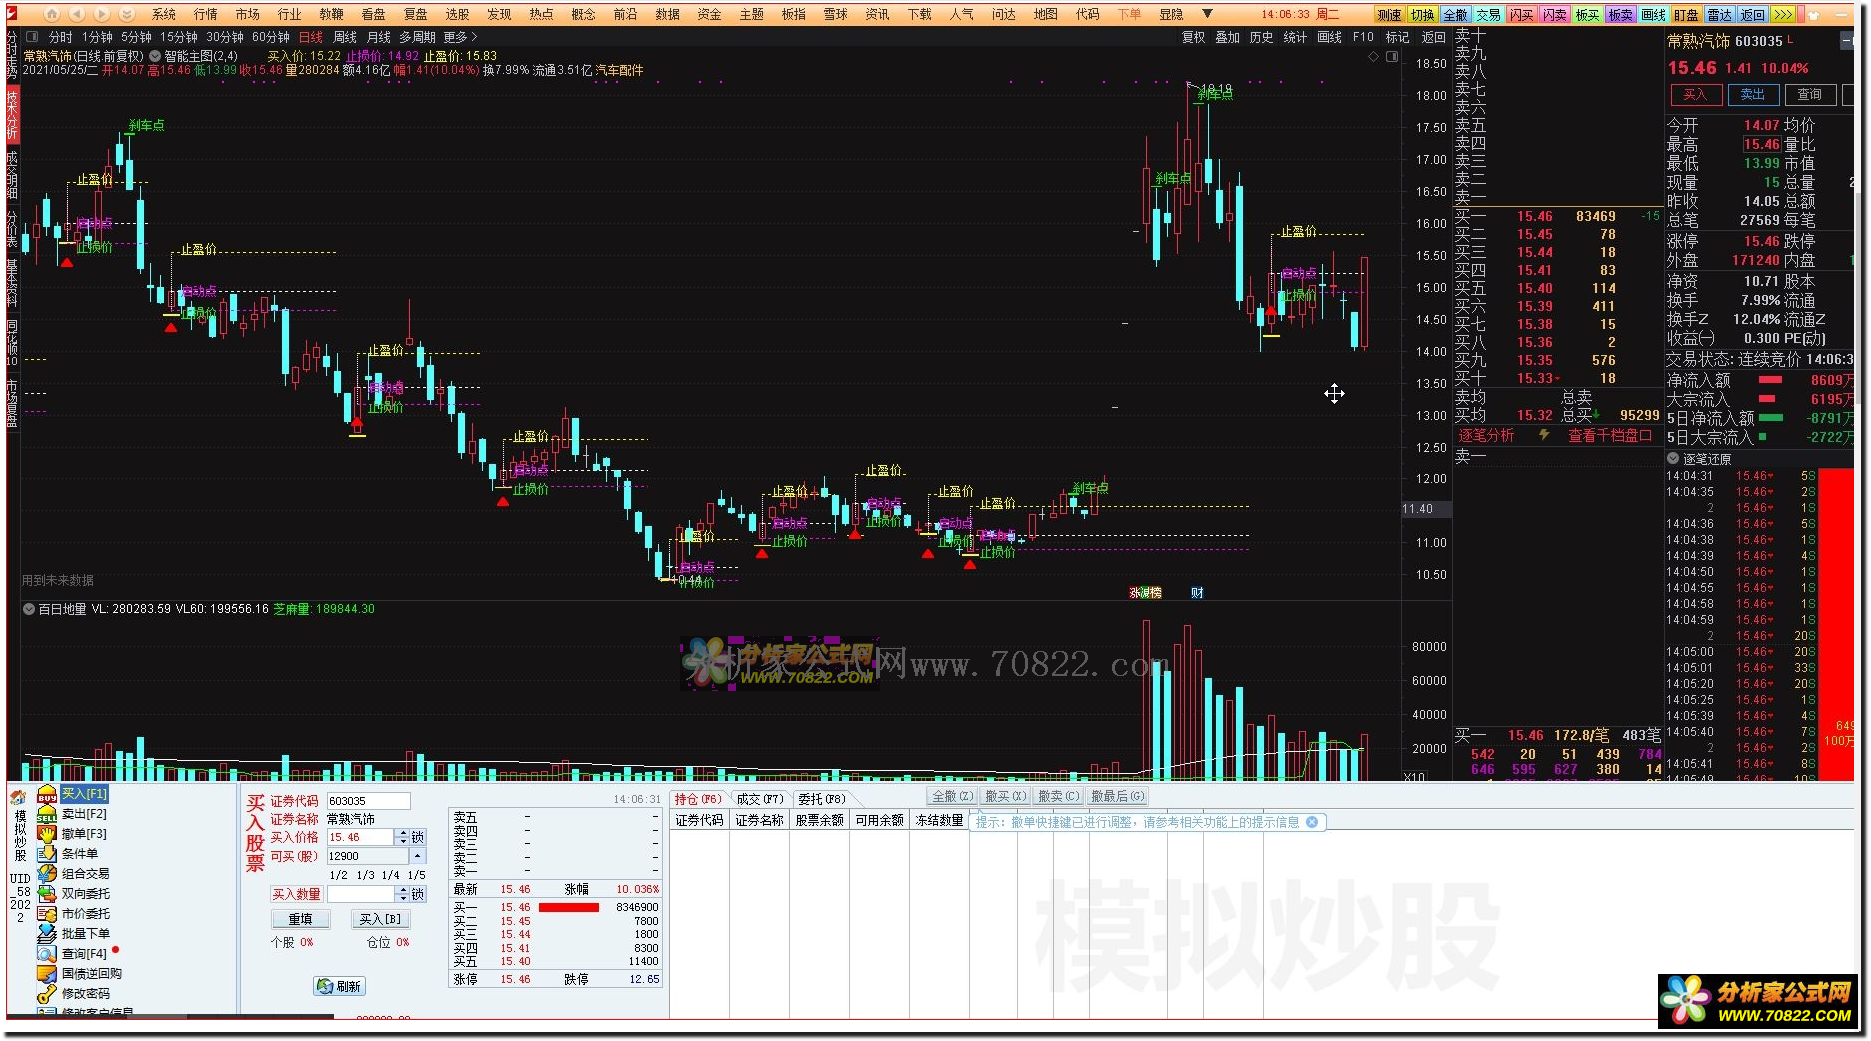Click the home icon in top toolbar
Image resolution: width=1871 pixels, height=1041 pixels.
[x=52, y=14]
